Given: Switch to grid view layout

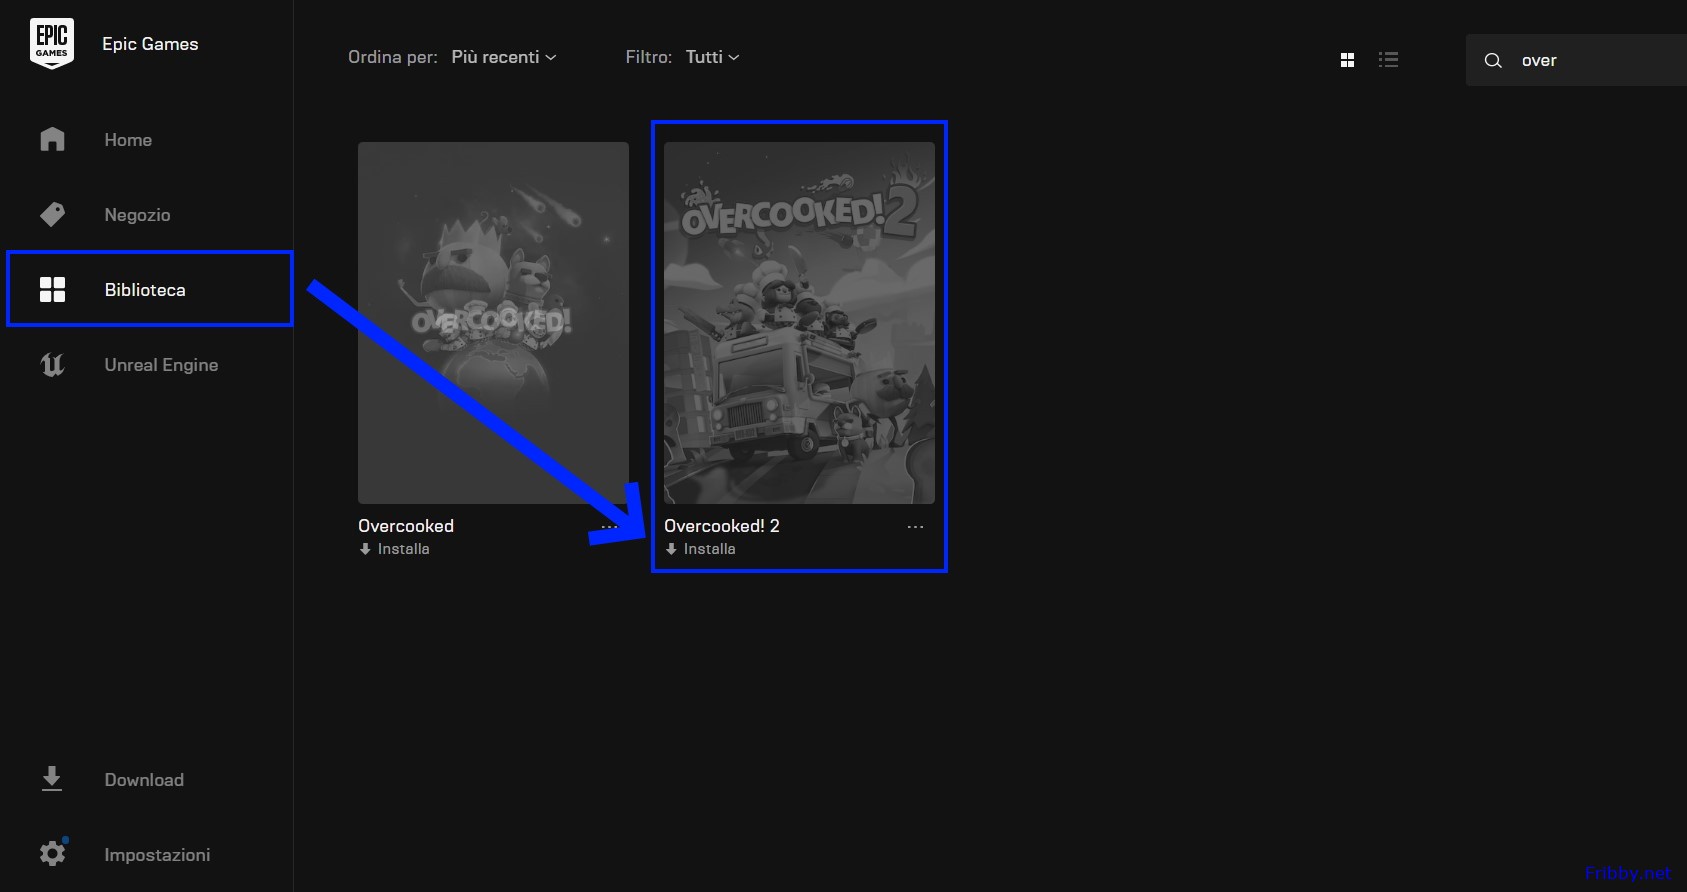Looking at the screenshot, I should (x=1347, y=60).
